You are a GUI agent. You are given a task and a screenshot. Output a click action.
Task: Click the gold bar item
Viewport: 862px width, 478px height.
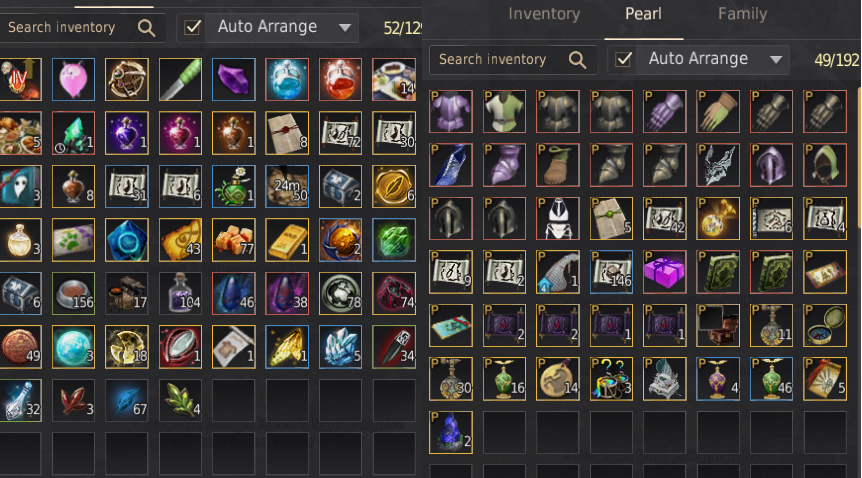[x=287, y=240]
